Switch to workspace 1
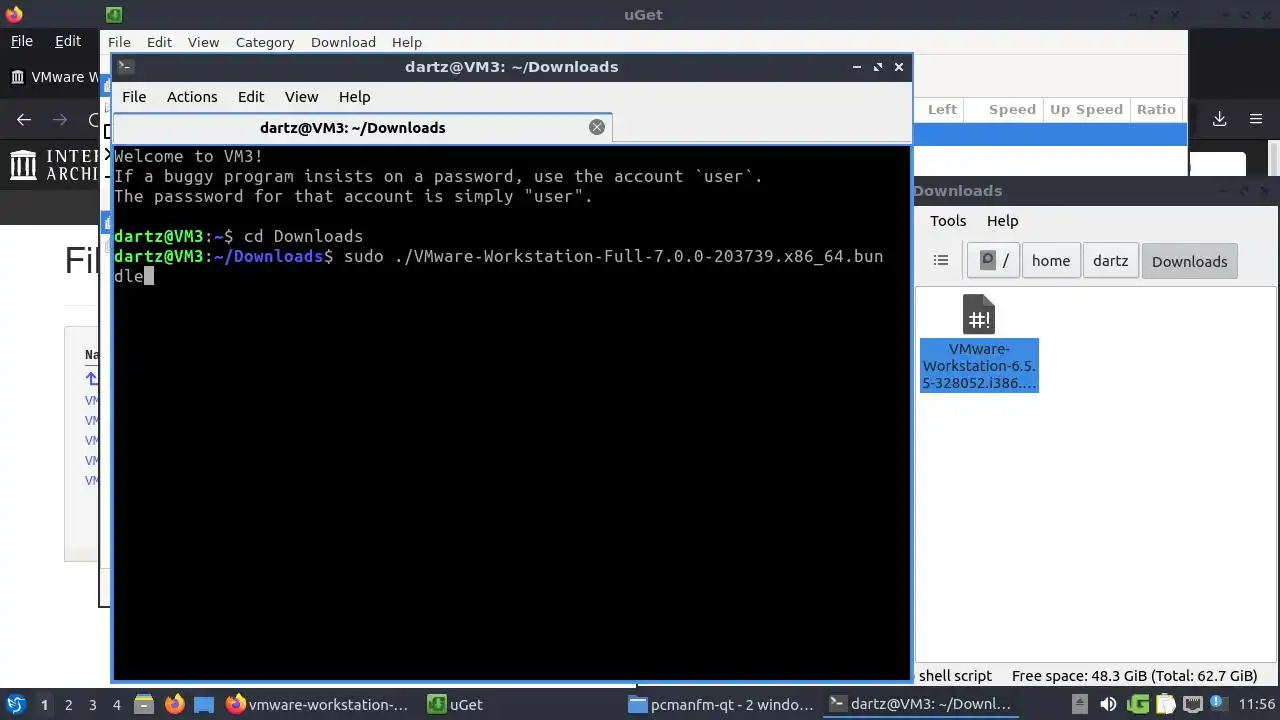Image resolution: width=1280 pixels, height=720 pixels. [44, 704]
